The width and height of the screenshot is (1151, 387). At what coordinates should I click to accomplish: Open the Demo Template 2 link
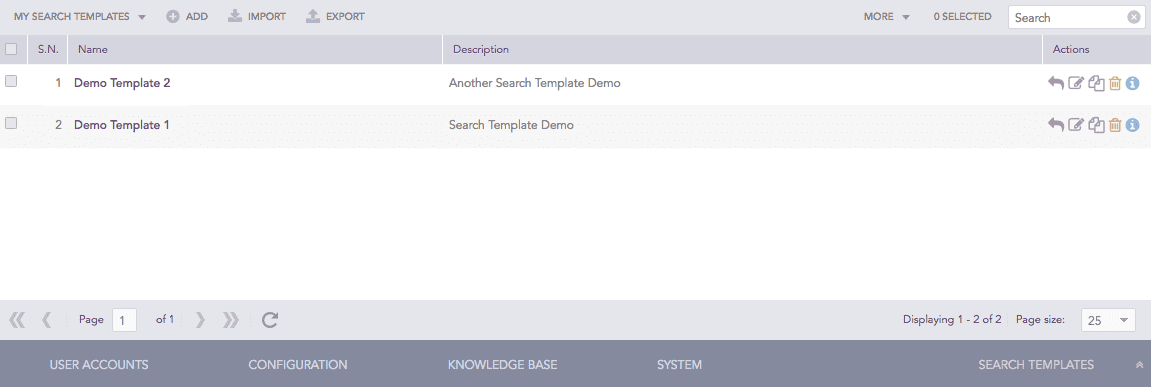pyautogui.click(x=122, y=83)
